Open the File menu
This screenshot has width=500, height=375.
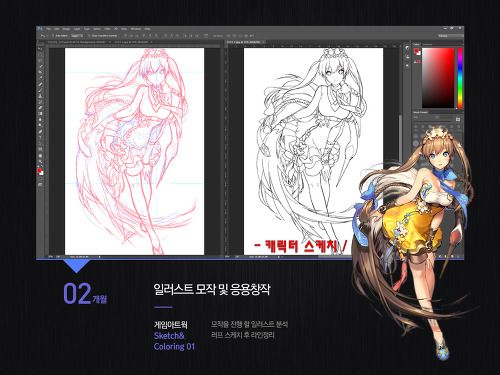tap(49, 29)
